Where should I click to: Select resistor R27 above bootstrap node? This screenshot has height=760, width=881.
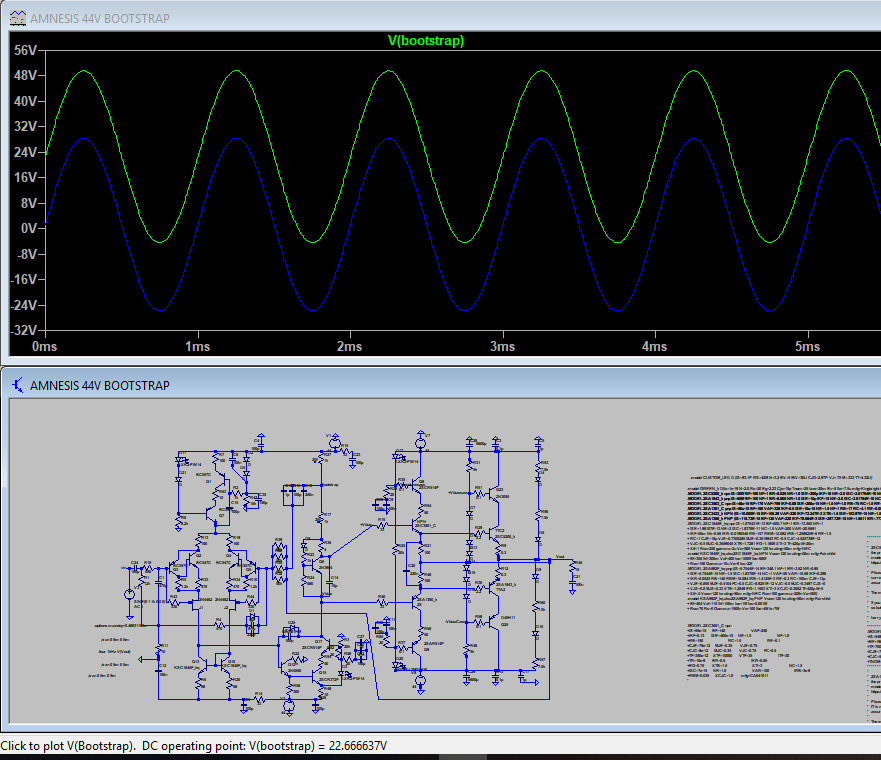321,458
